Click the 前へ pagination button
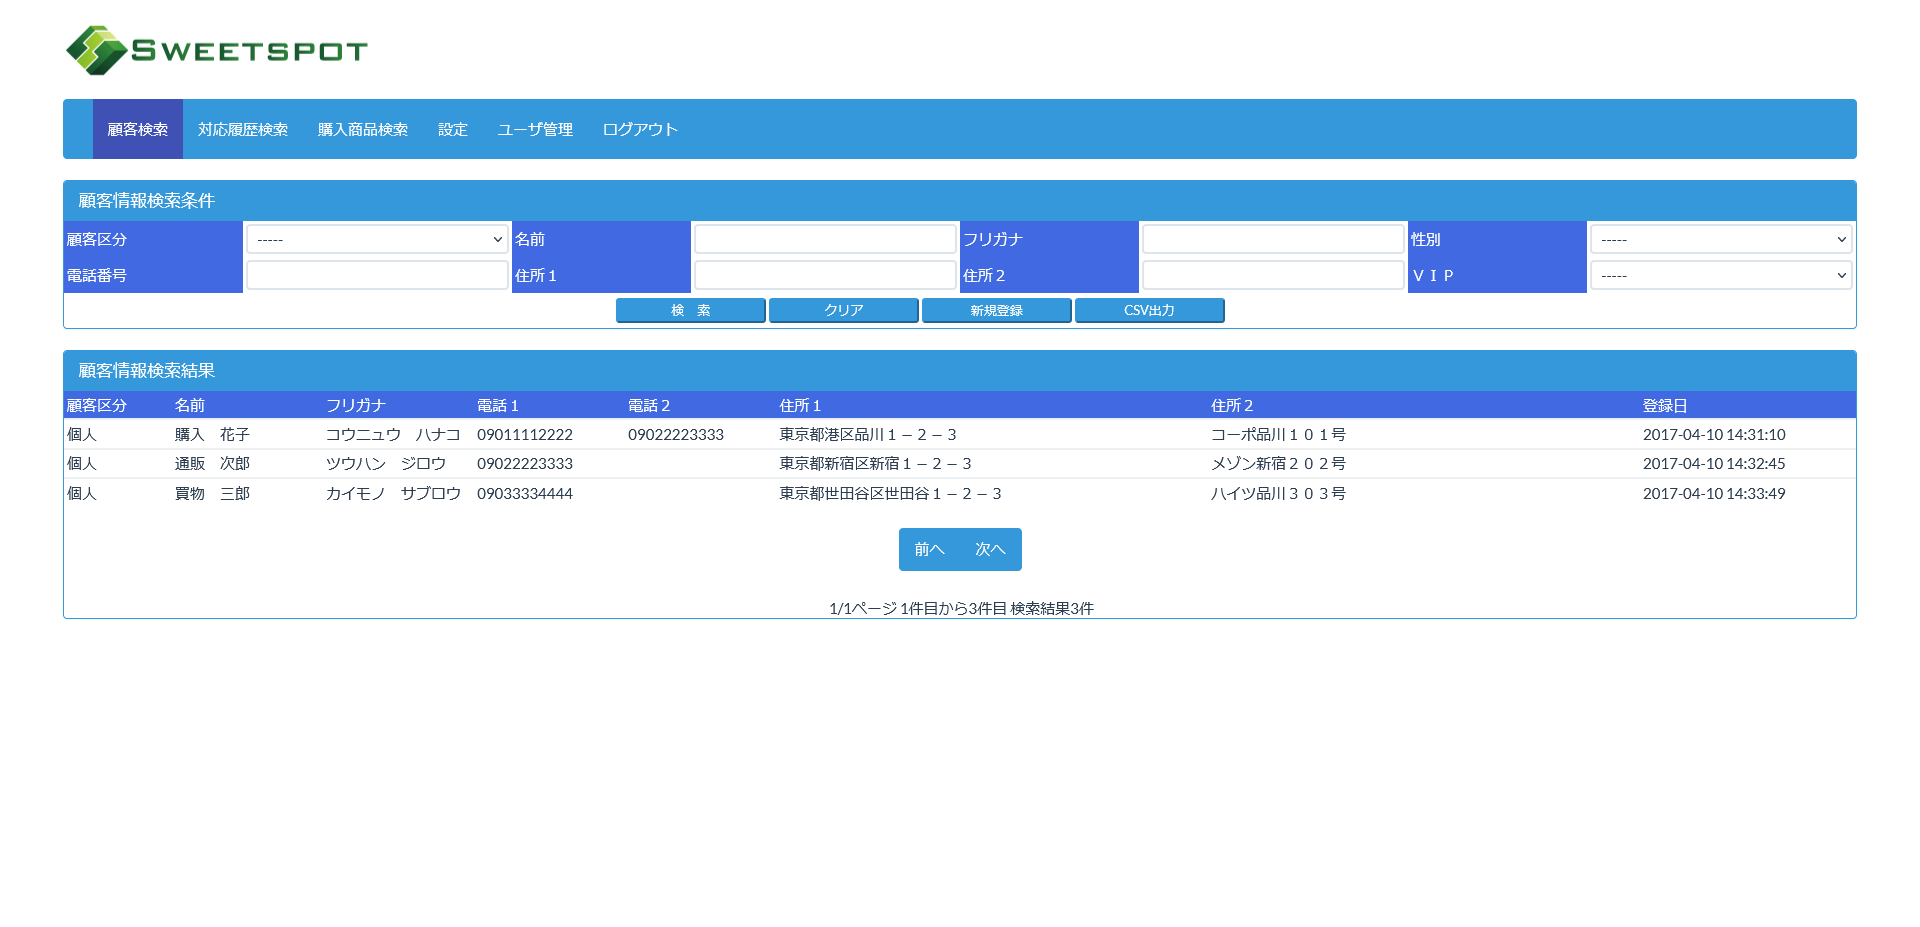This screenshot has height=927, width=1920. point(931,549)
